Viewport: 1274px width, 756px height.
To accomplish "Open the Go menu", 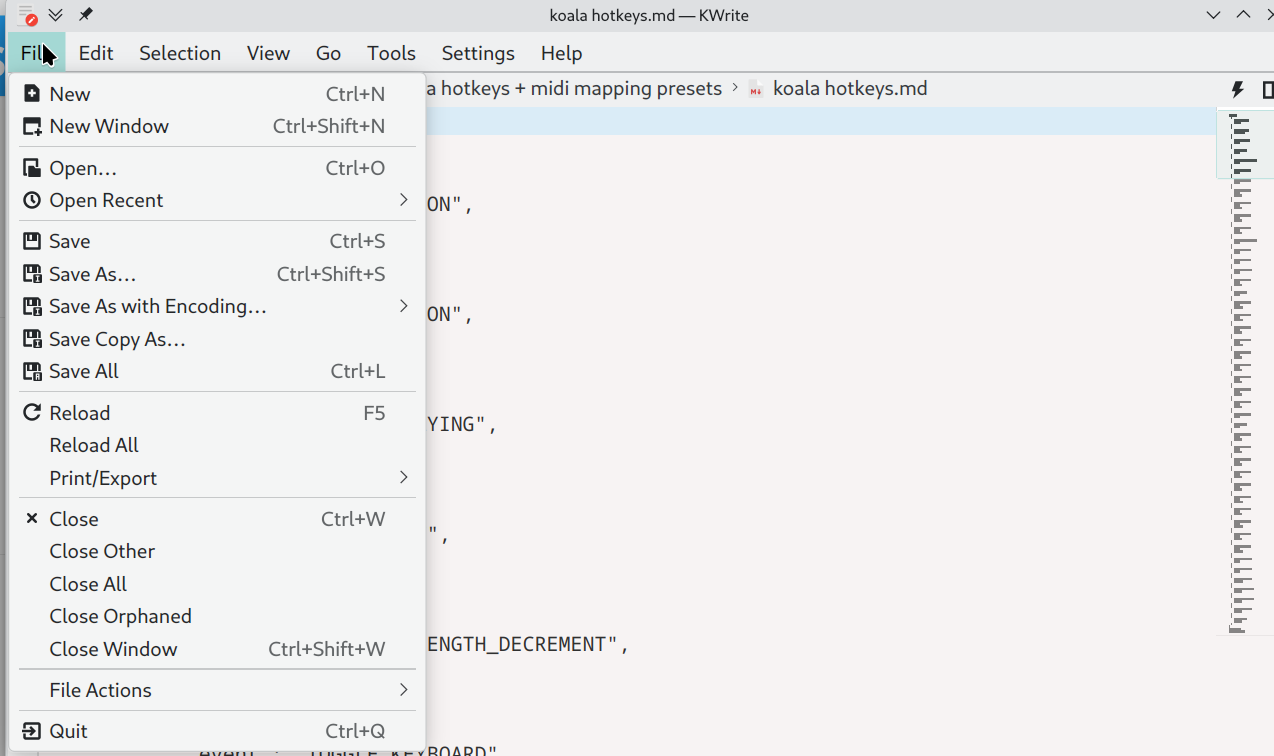I will pos(328,53).
